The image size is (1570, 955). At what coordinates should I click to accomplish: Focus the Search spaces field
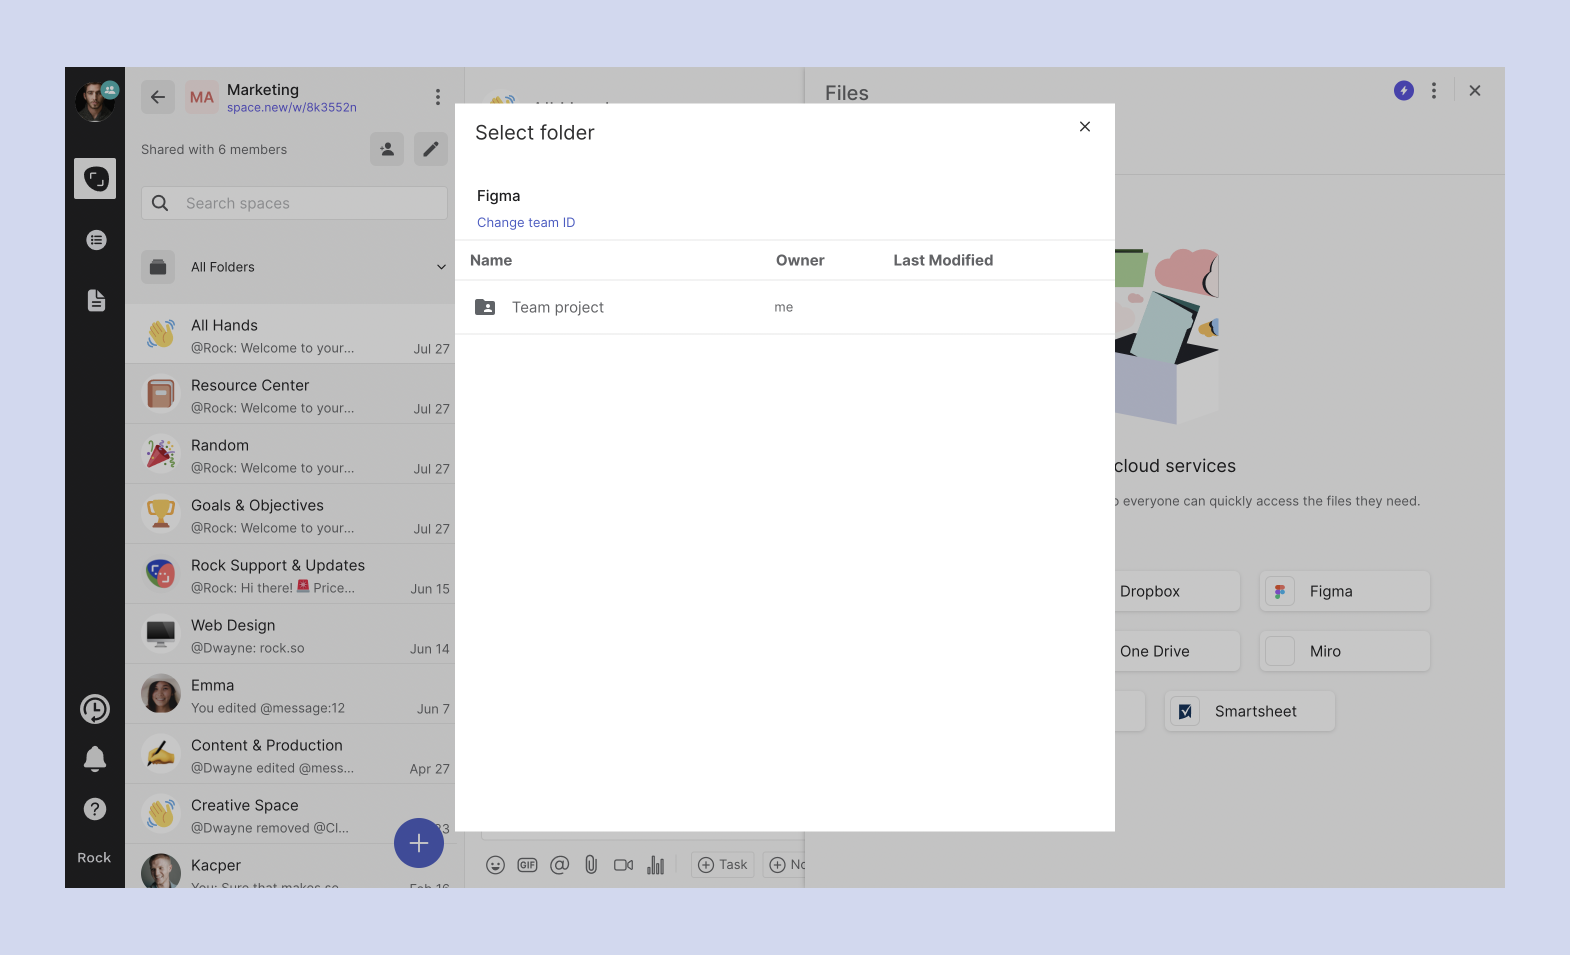point(294,203)
